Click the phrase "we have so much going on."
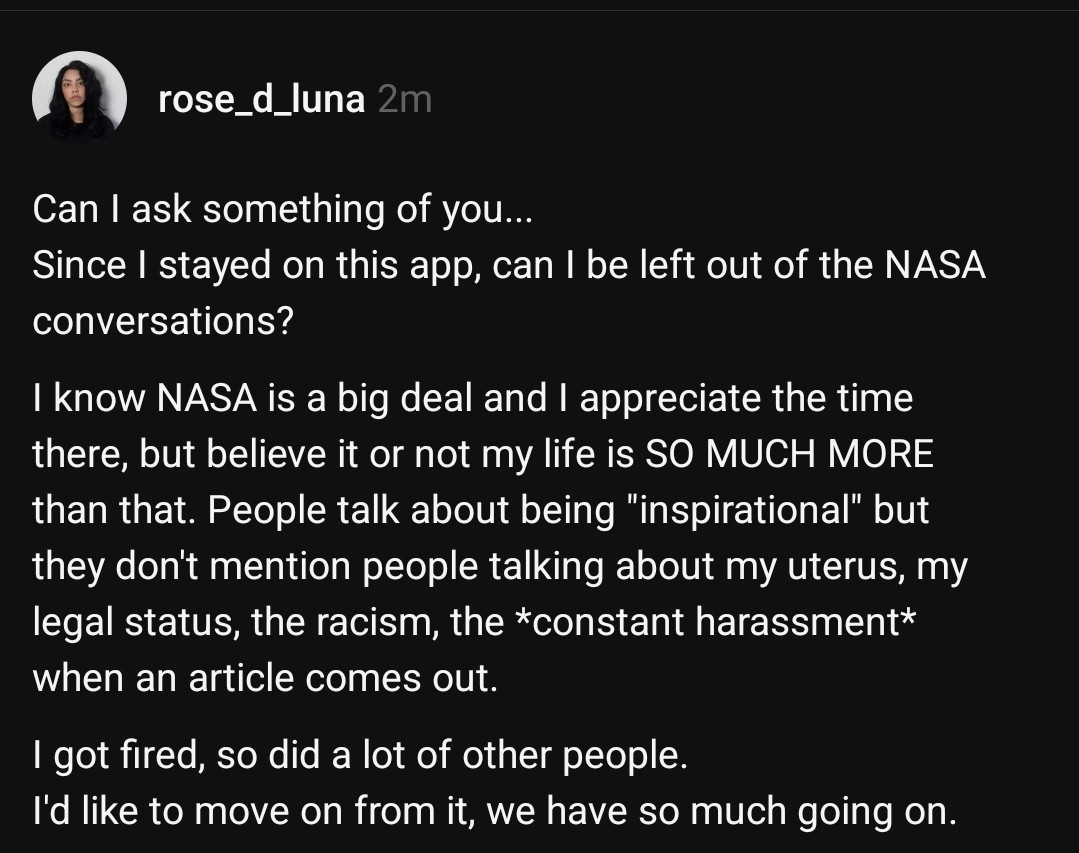The height and width of the screenshot is (853, 1079). (x=722, y=811)
